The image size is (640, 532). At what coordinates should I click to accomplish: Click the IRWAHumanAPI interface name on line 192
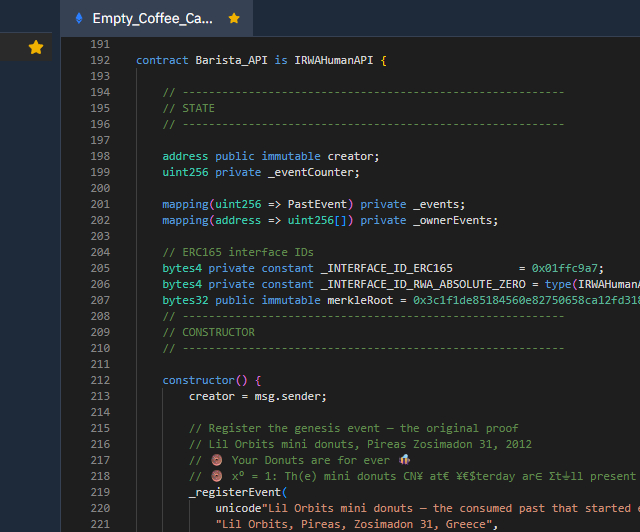(333, 60)
